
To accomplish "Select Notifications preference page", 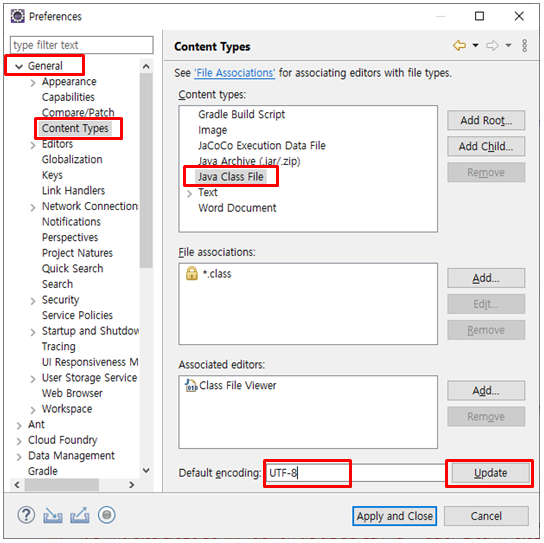I will pyautogui.click(x=71, y=222).
